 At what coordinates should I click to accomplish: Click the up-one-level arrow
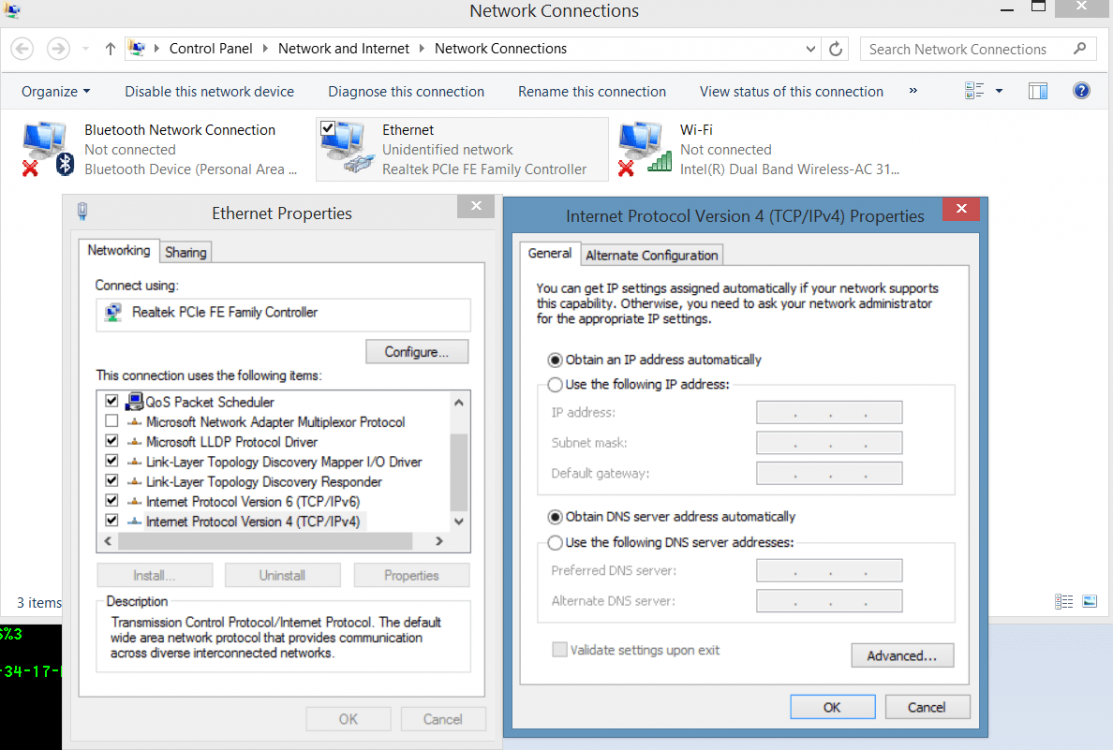tap(110, 48)
